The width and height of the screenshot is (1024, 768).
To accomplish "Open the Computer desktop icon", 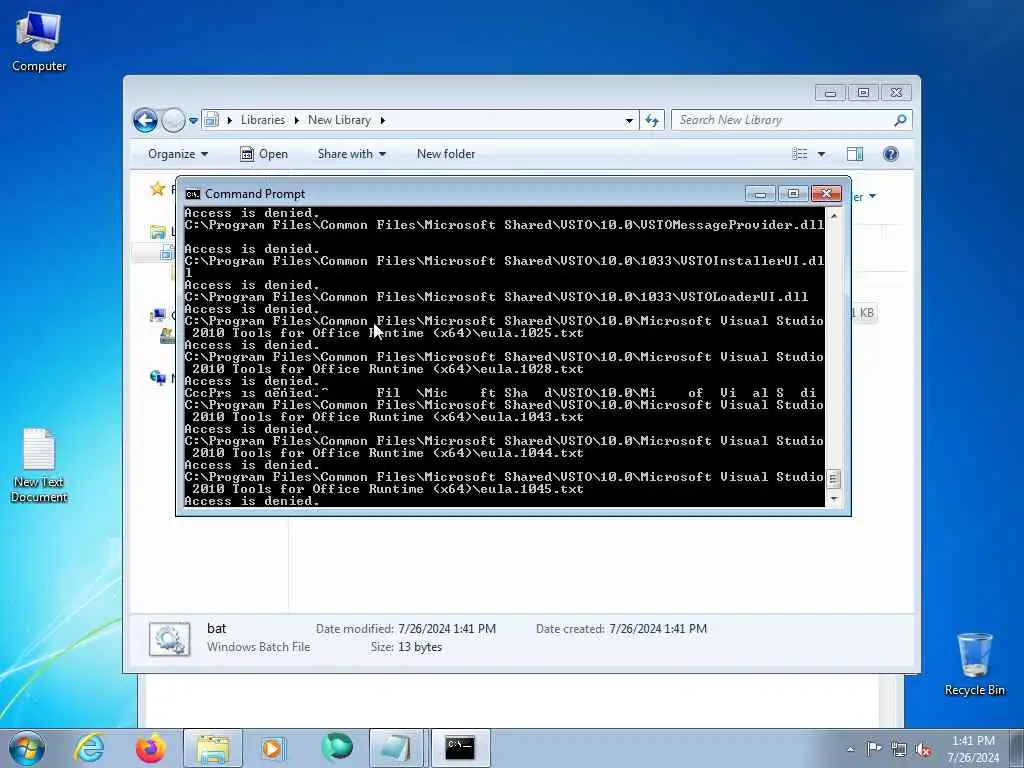I will [39, 42].
